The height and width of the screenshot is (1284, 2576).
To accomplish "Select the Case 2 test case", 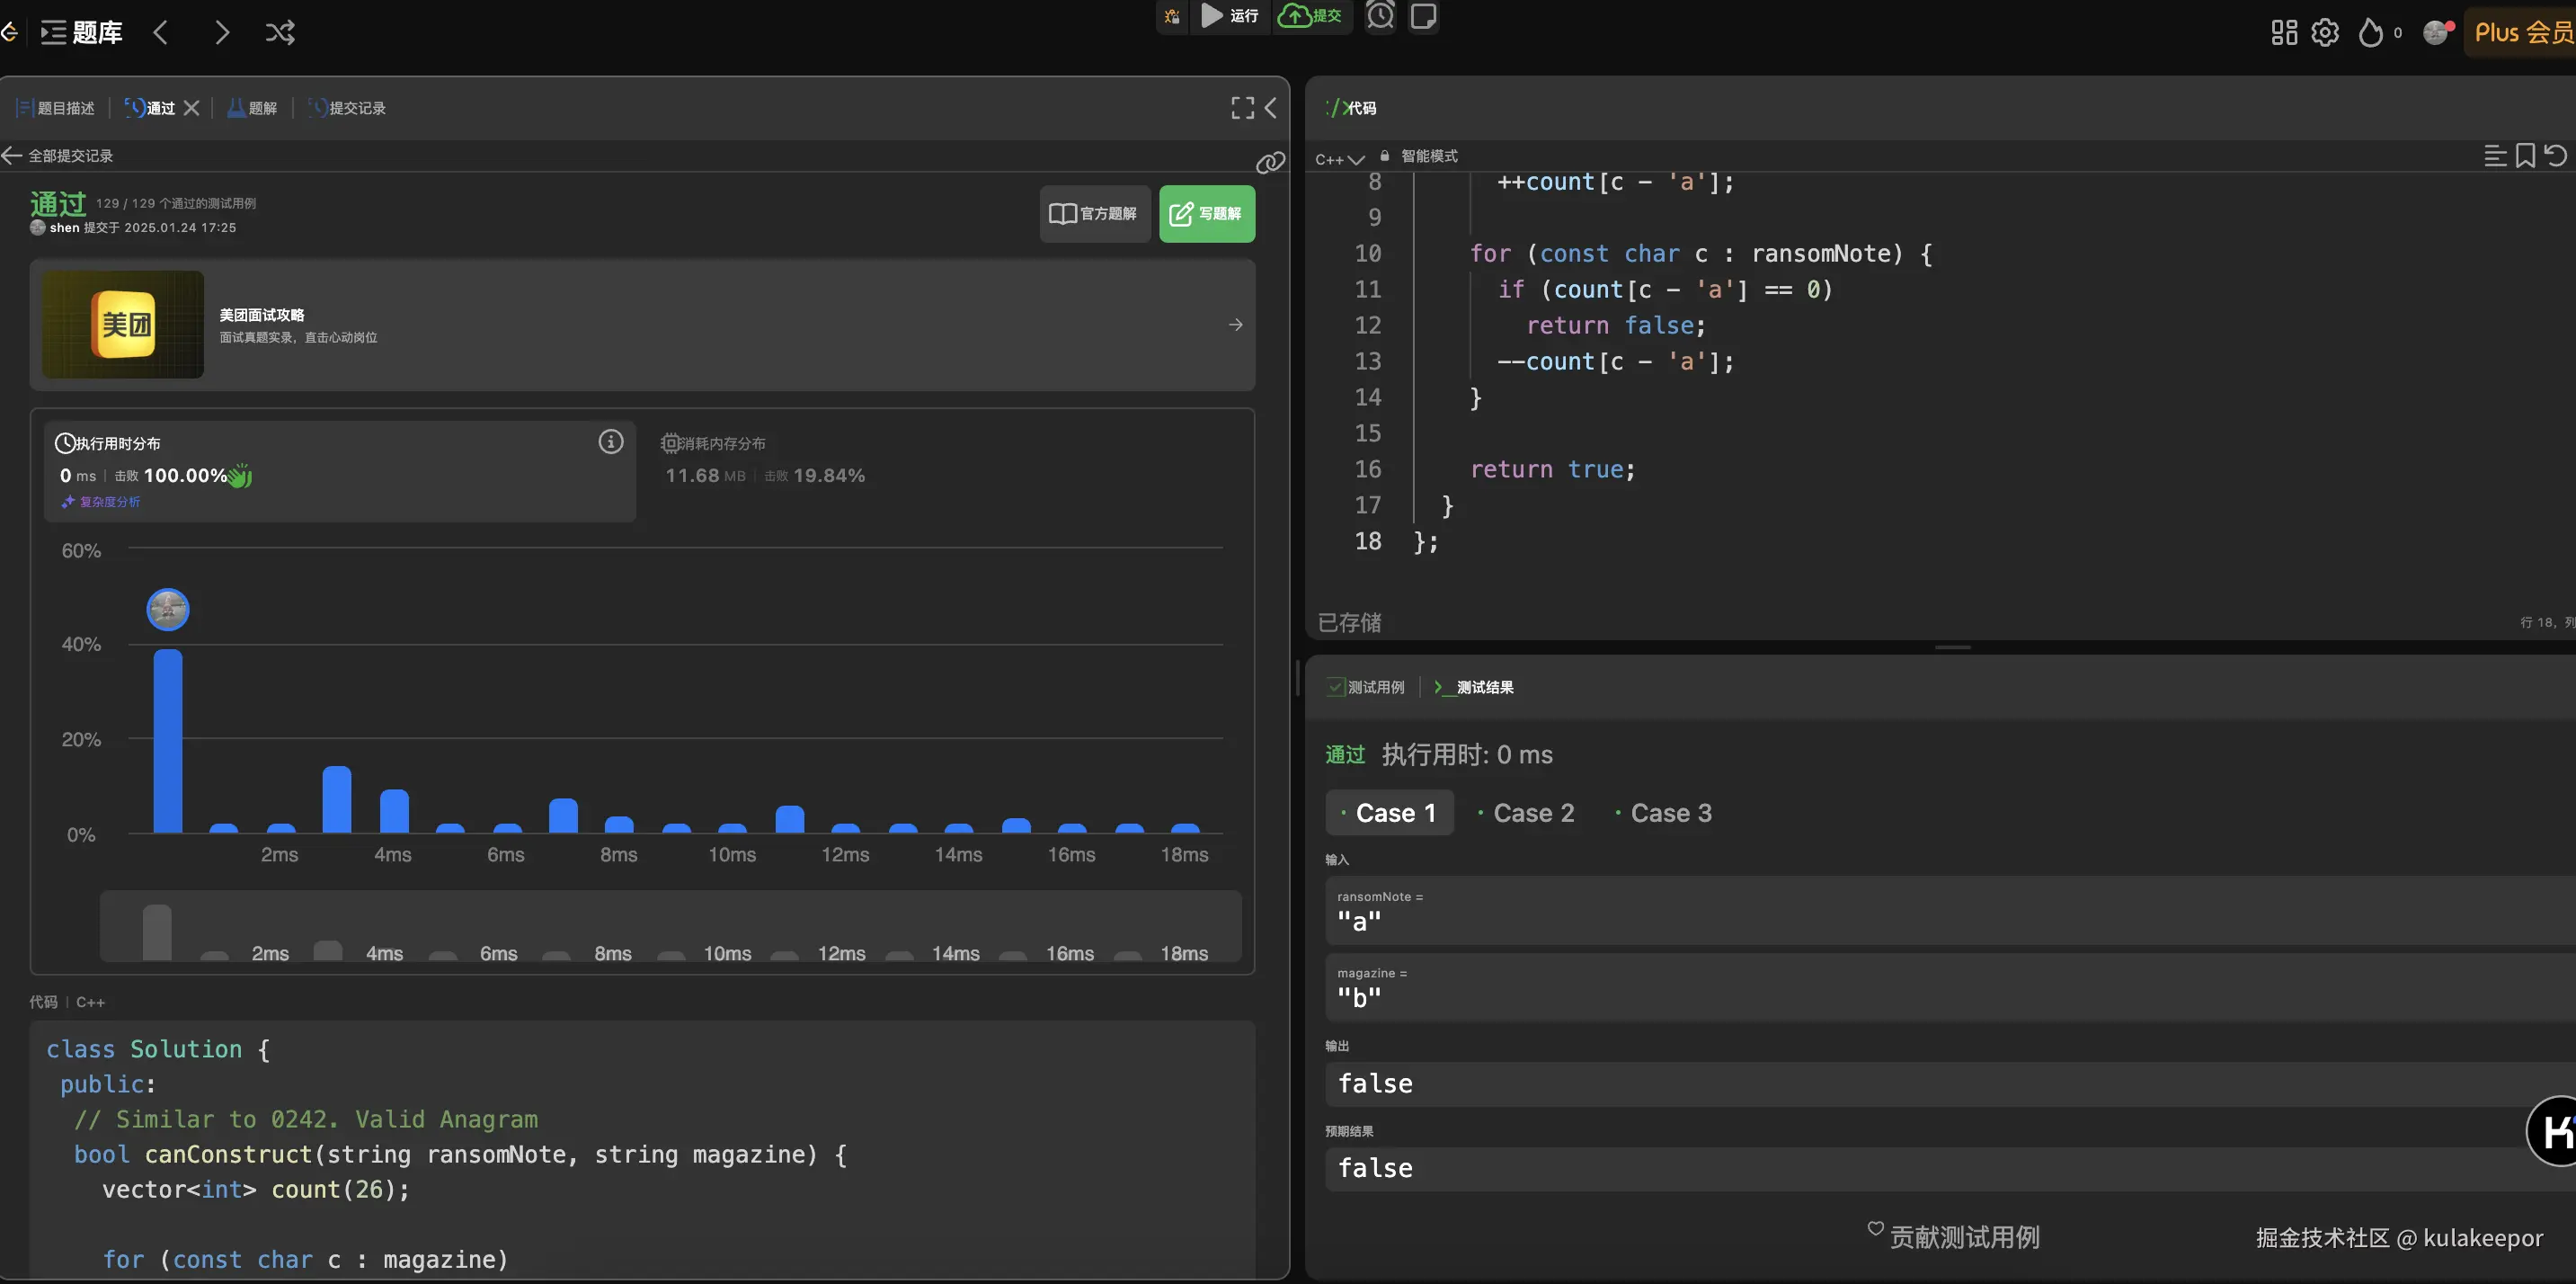I will (1527, 813).
